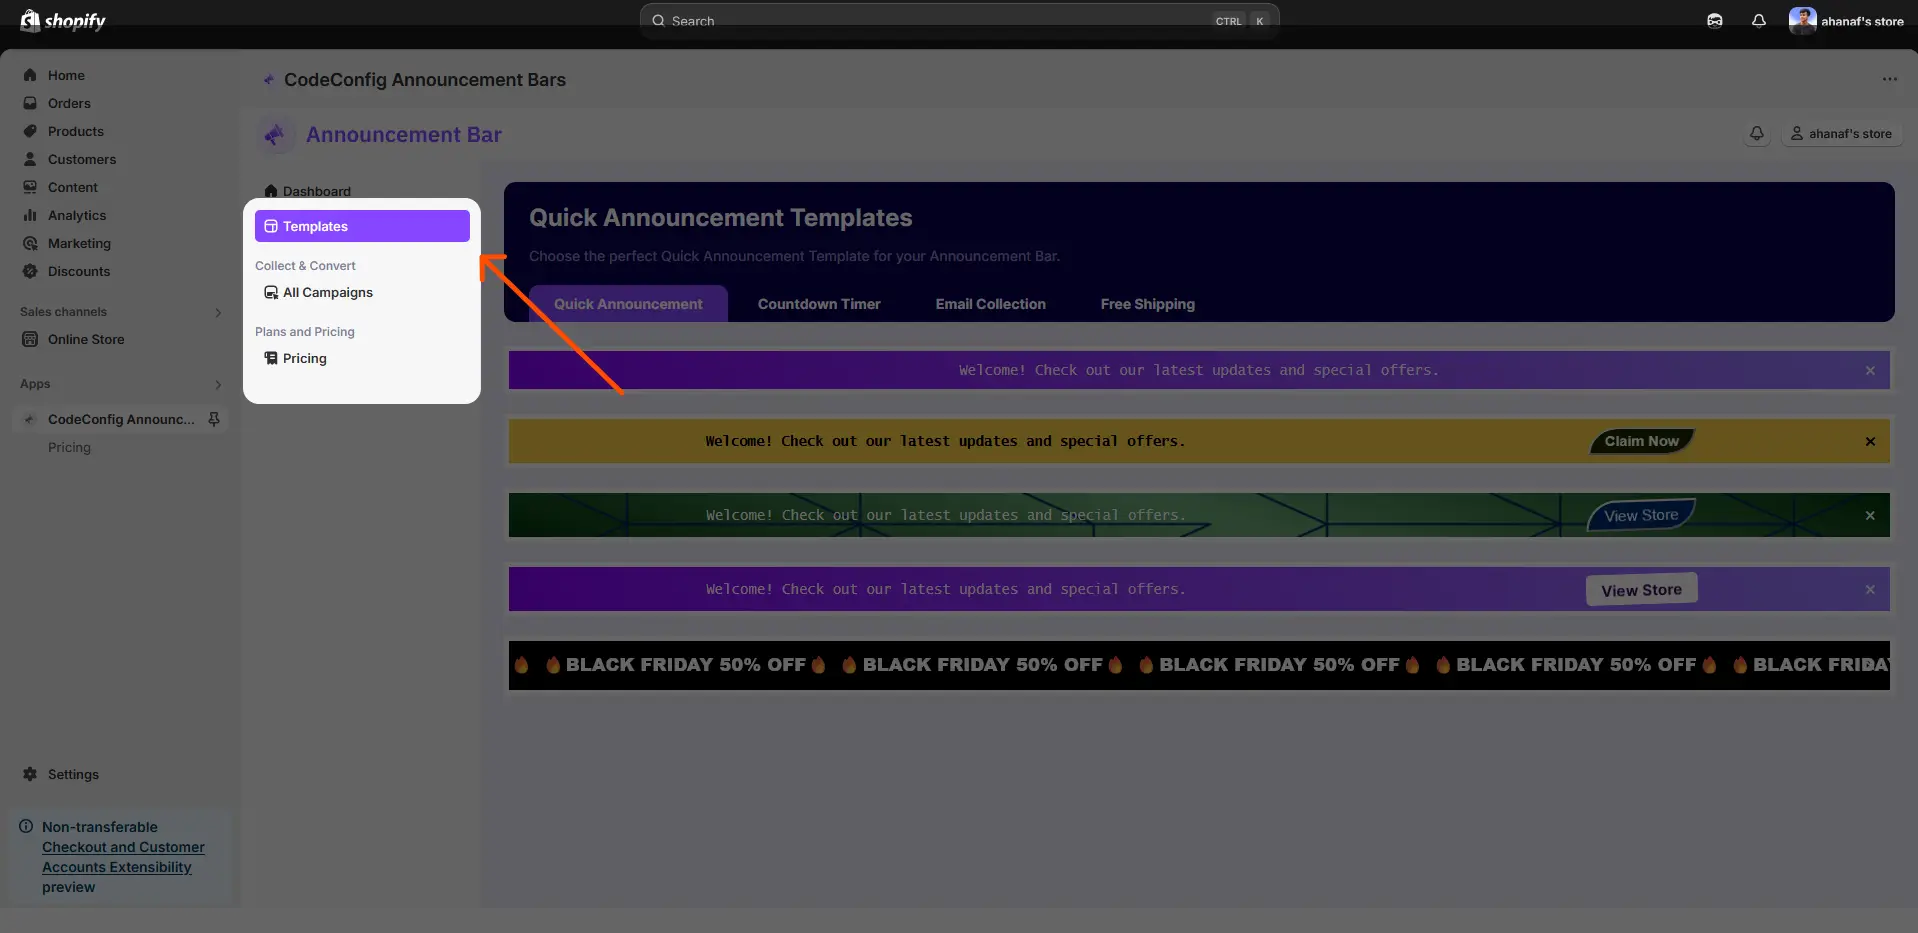Open Online Store sales channel
This screenshot has height=933, width=1918.
pyautogui.click(x=86, y=339)
